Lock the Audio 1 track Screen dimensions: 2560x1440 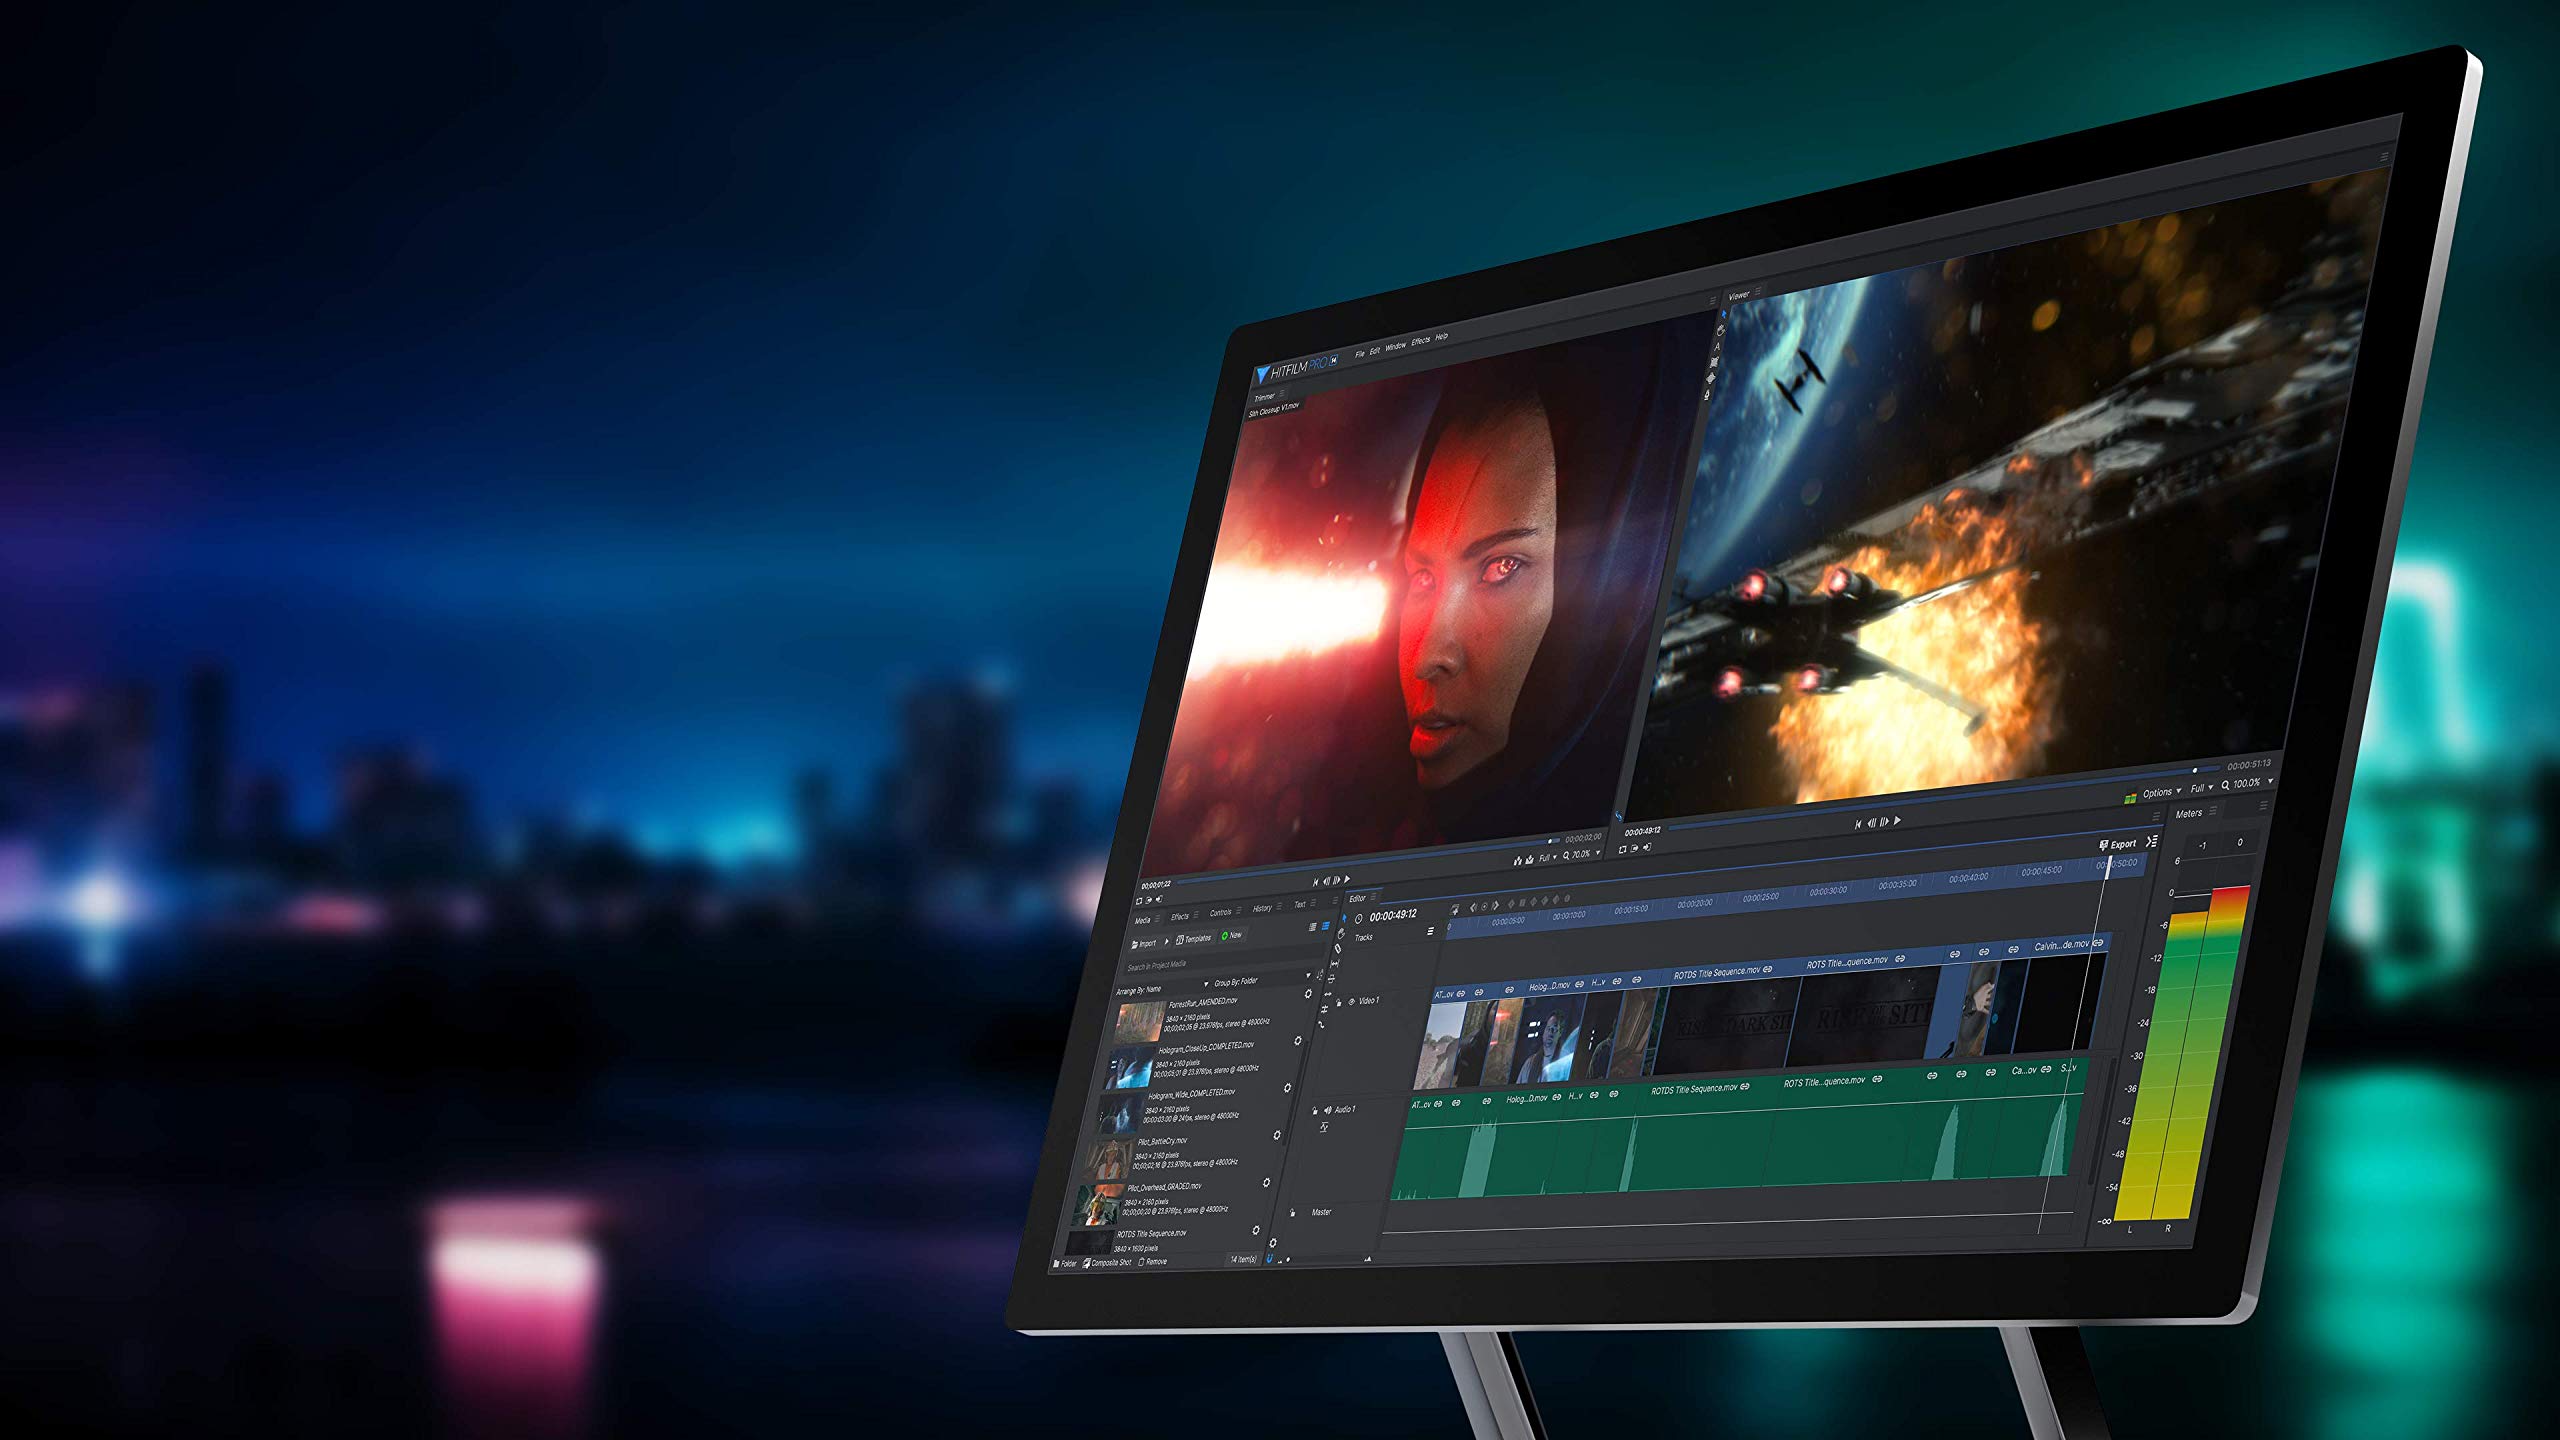pos(1314,1111)
